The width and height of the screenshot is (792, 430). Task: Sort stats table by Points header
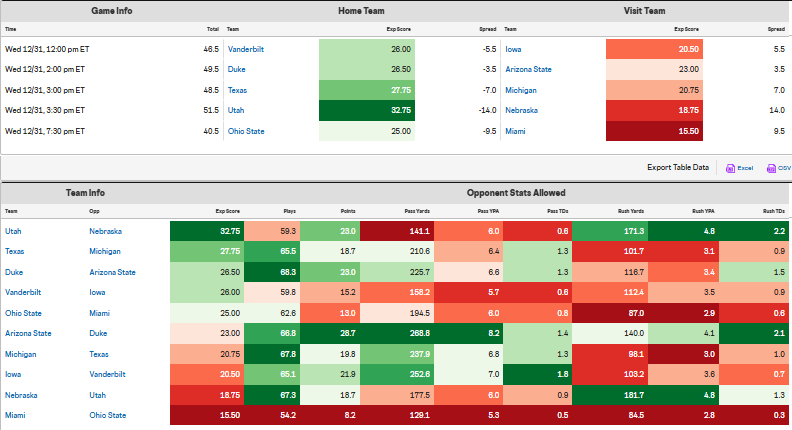(348, 211)
